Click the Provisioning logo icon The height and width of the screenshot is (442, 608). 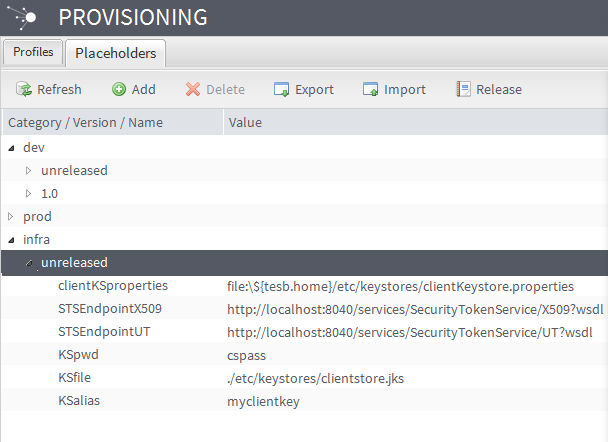click(27, 17)
